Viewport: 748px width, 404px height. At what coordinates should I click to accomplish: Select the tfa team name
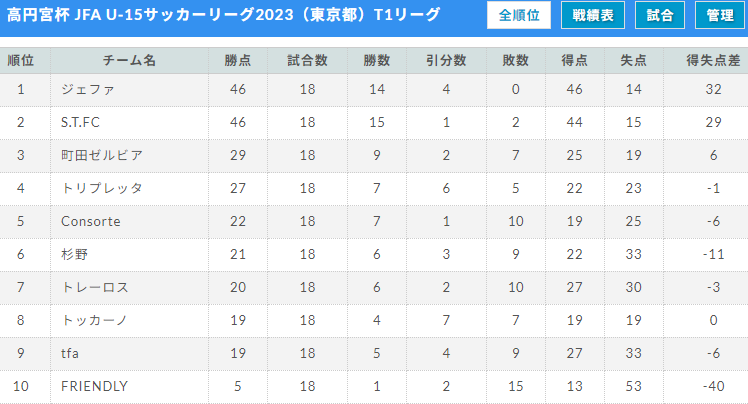(70, 353)
